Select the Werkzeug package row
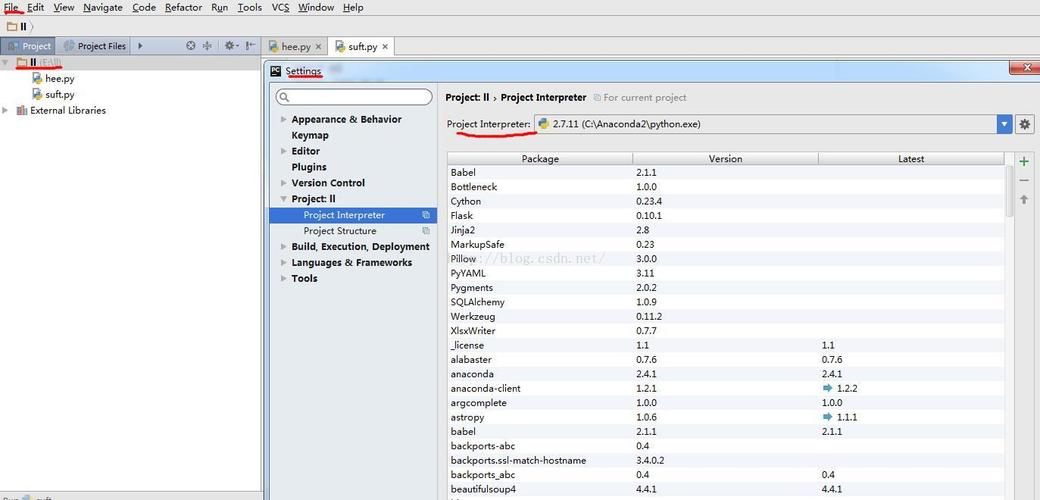Image resolution: width=1040 pixels, height=500 pixels. click(726, 316)
